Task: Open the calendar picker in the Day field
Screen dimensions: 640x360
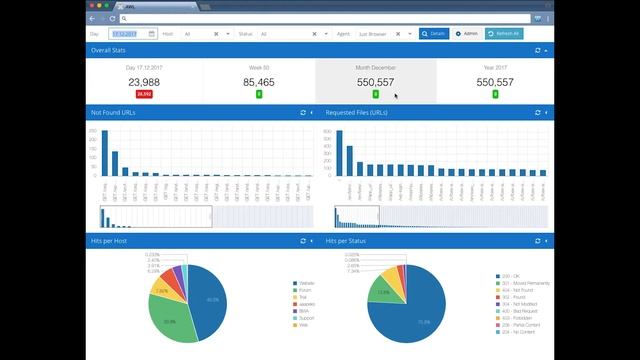Action: [151, 34]
